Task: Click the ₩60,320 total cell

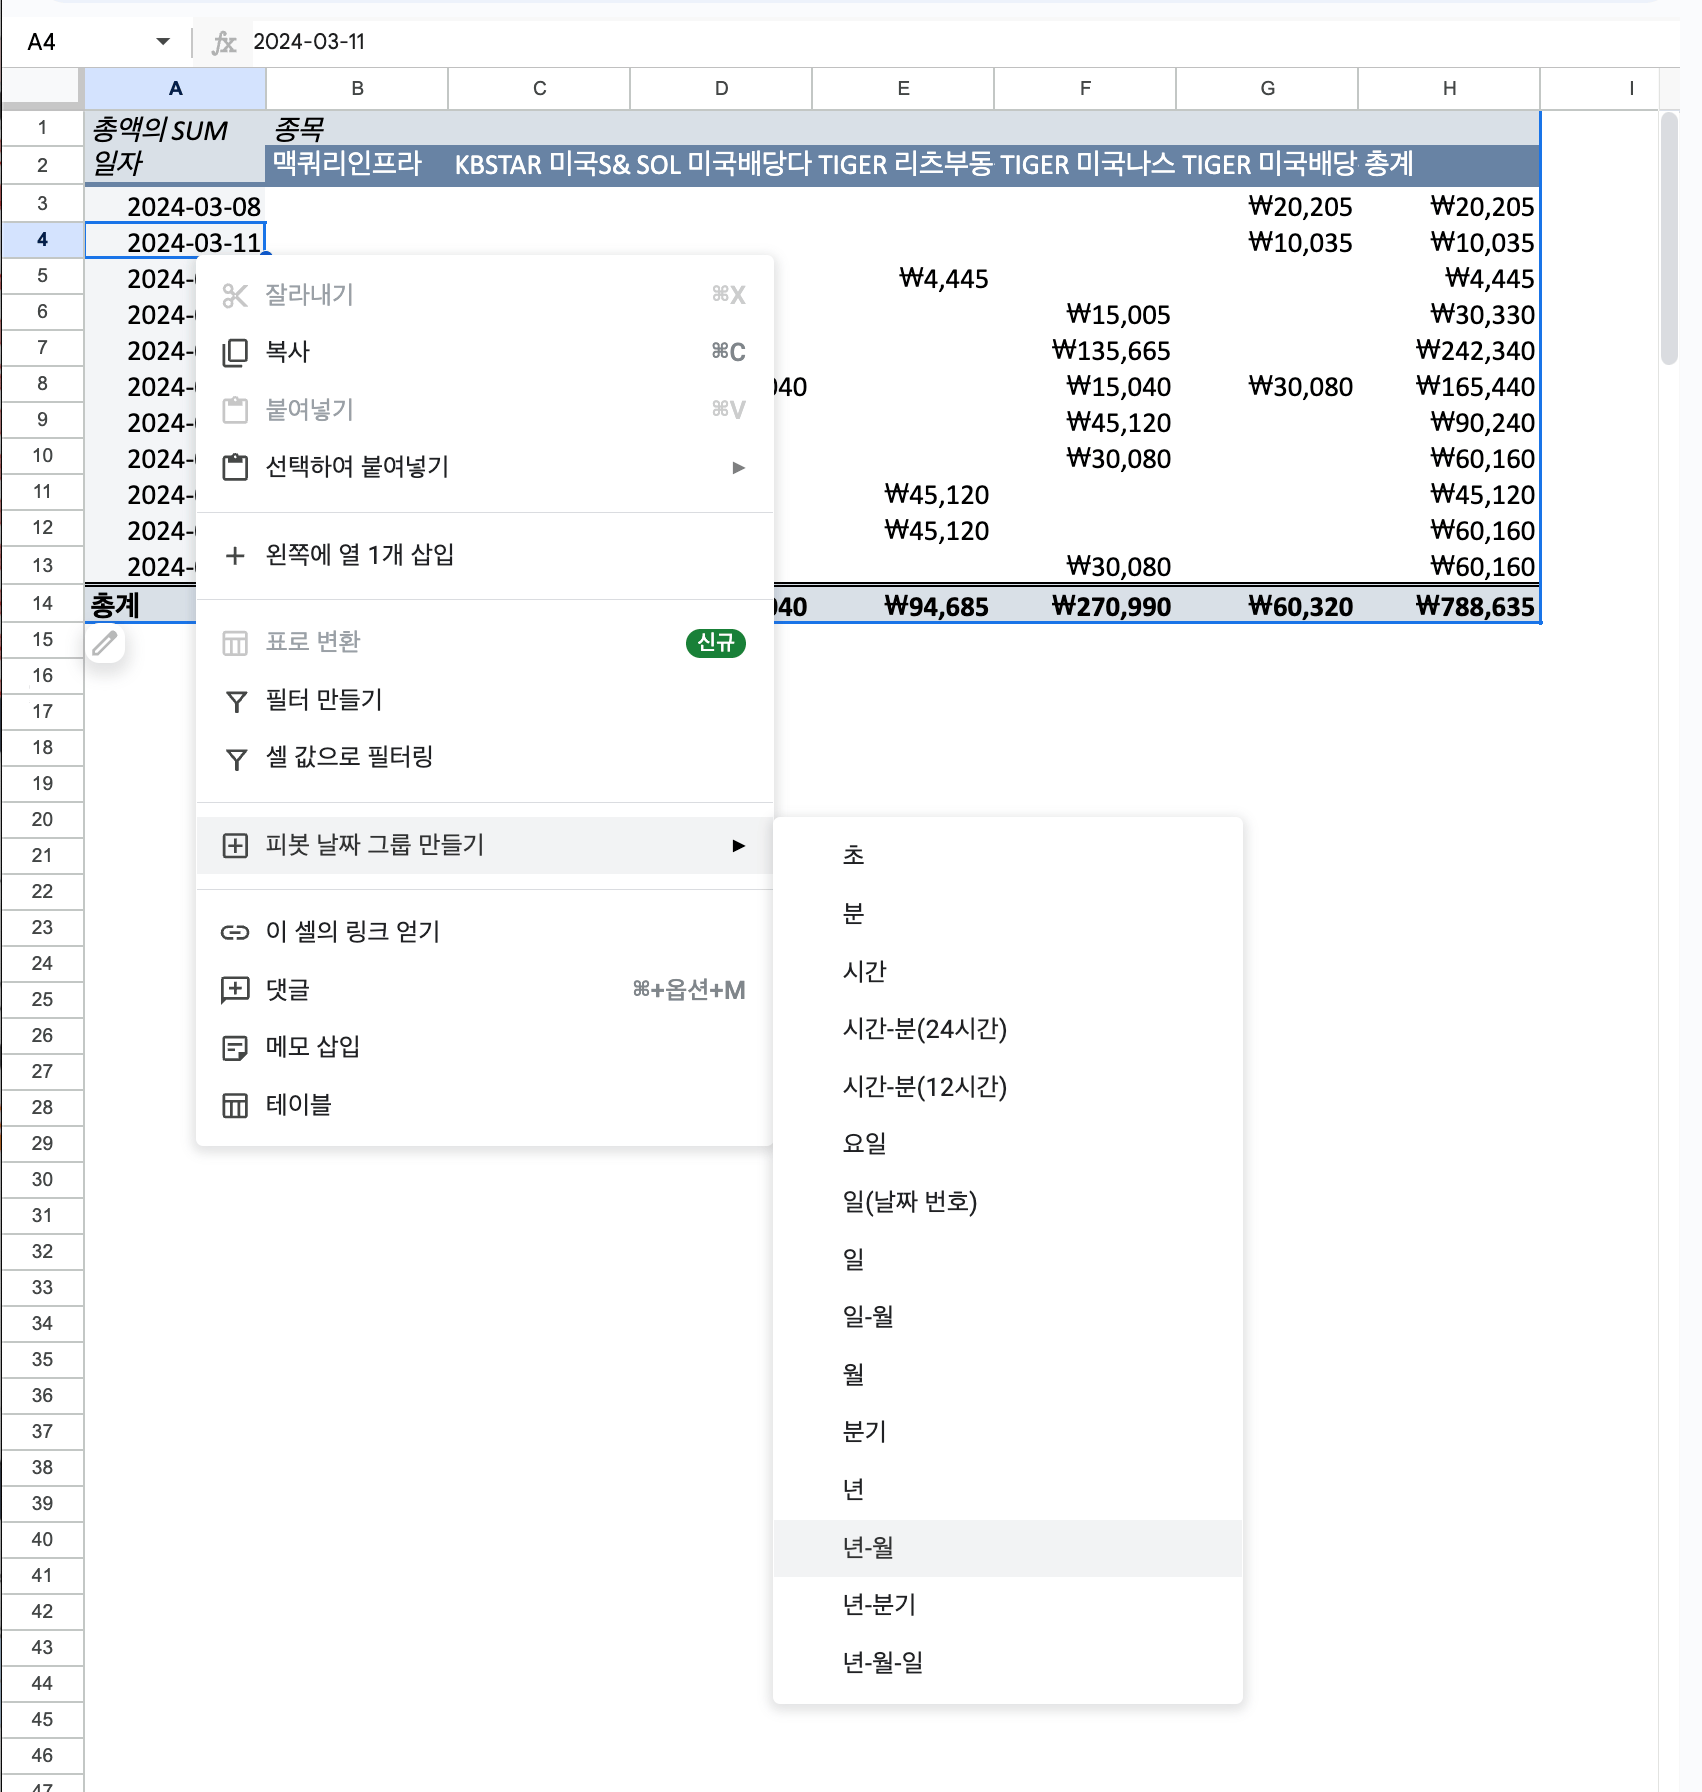Action: coord(1267,606)
